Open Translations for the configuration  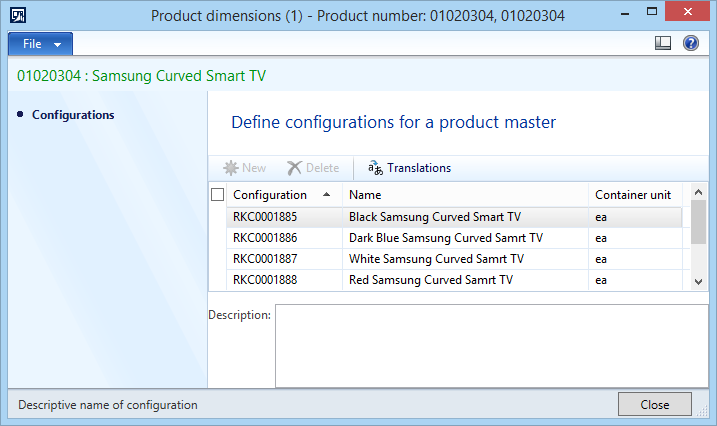[409, 168]
